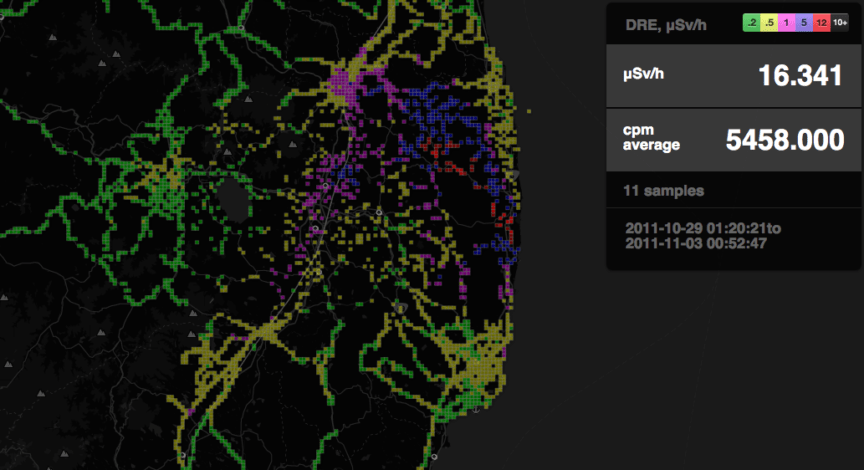The image size is (864, 470).
Task: Select the black 10+ legend swatch
Action: pyautogui.click(x=840, y=22)
